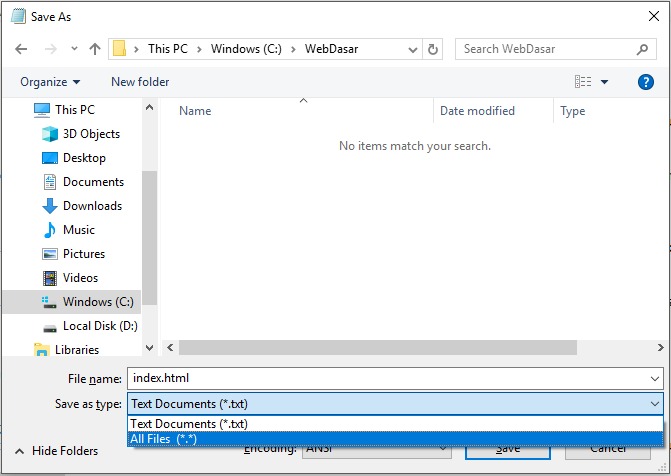Click the back navigation arrow
Image resolution: width=671 pixels, height=476 pixels.
pos(22,49)
